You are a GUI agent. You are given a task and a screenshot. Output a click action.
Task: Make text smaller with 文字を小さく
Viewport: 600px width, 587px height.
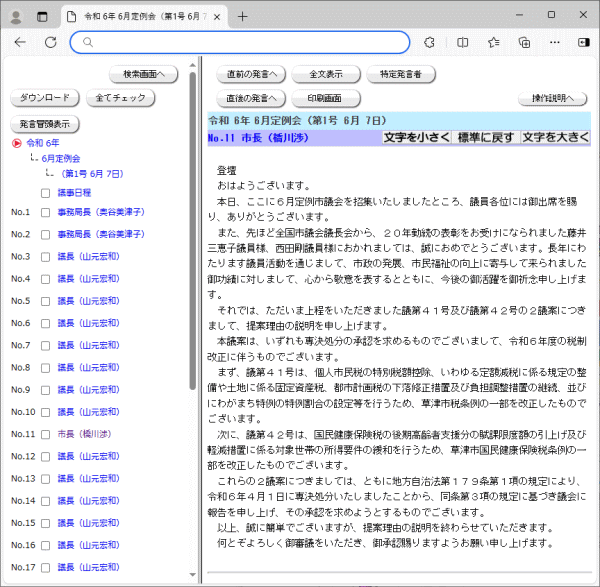417,137
